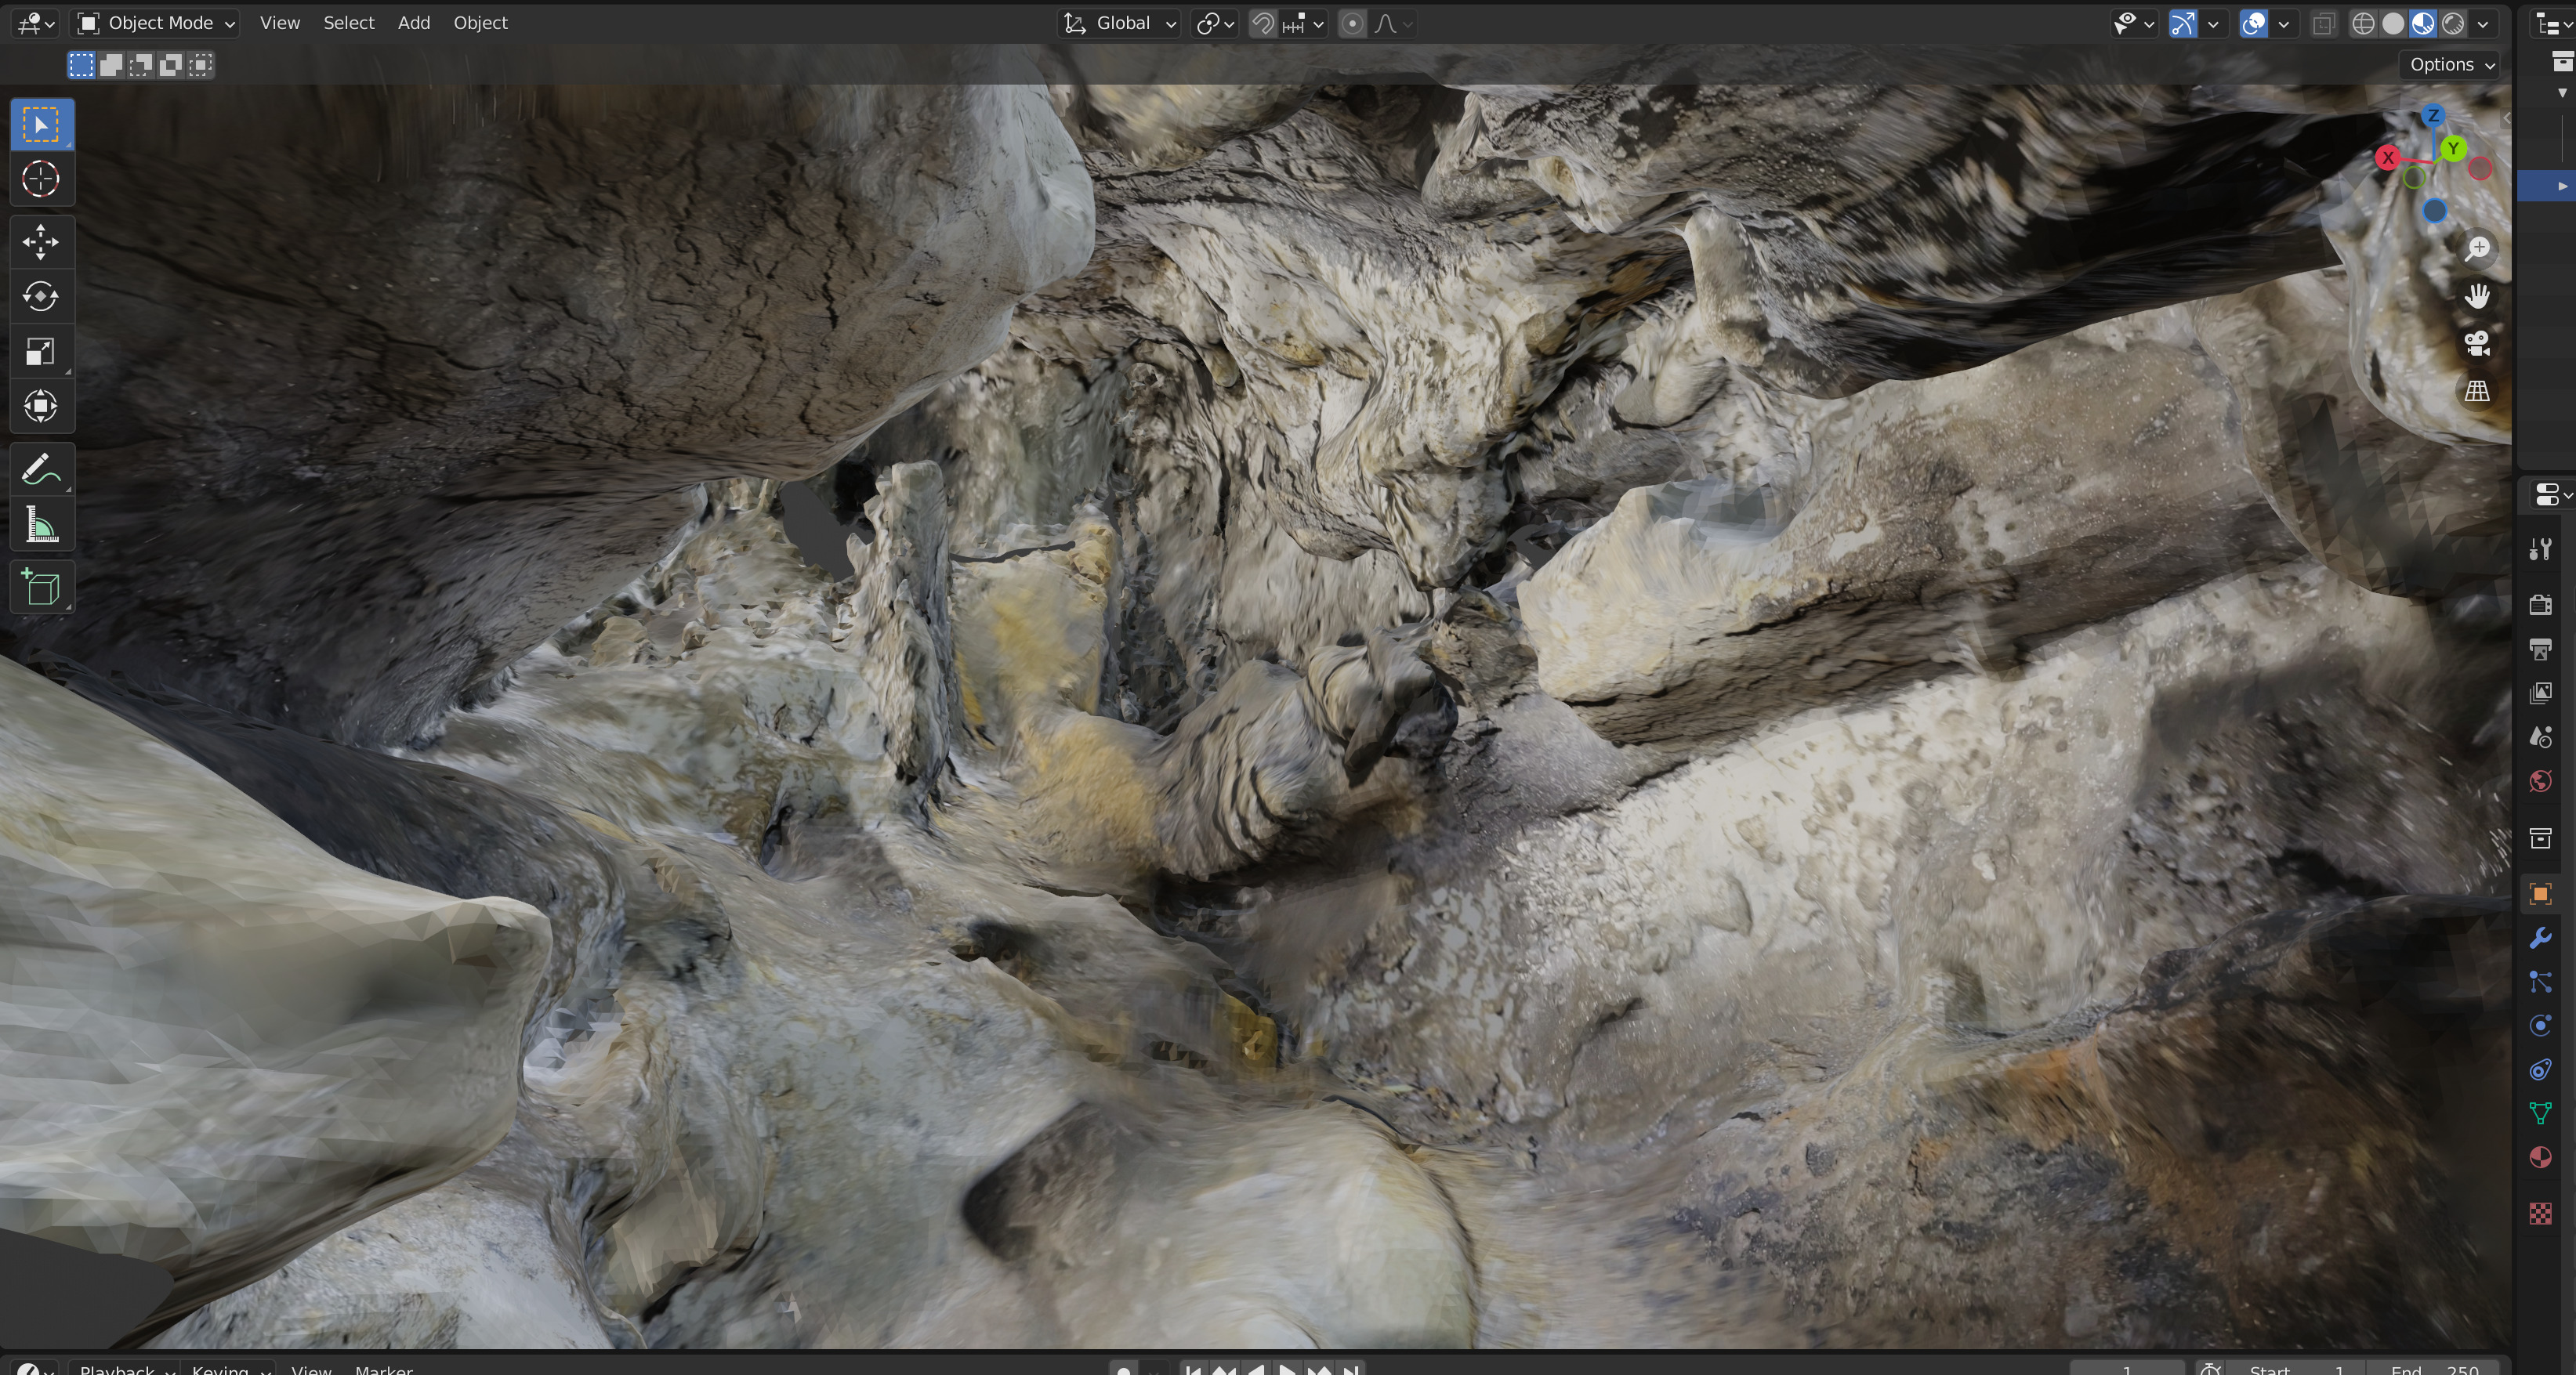This screenshot has height=1375, width=2576.
Task: Open the Select menu
Action: pyautogui.click(x=348, y=23)
